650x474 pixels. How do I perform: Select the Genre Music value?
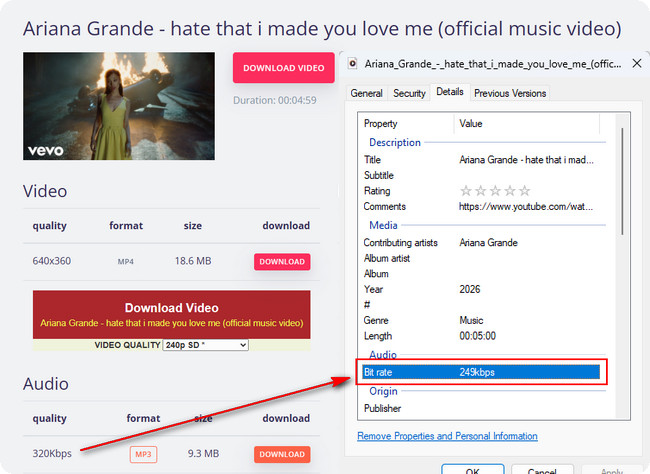pyautogui.click(x=471, y=320)
